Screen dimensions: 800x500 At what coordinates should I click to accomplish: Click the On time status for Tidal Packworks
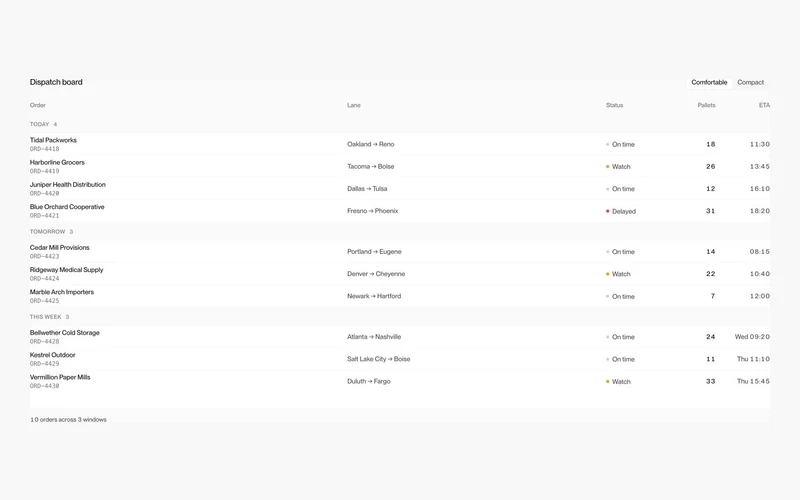[620, 144]
